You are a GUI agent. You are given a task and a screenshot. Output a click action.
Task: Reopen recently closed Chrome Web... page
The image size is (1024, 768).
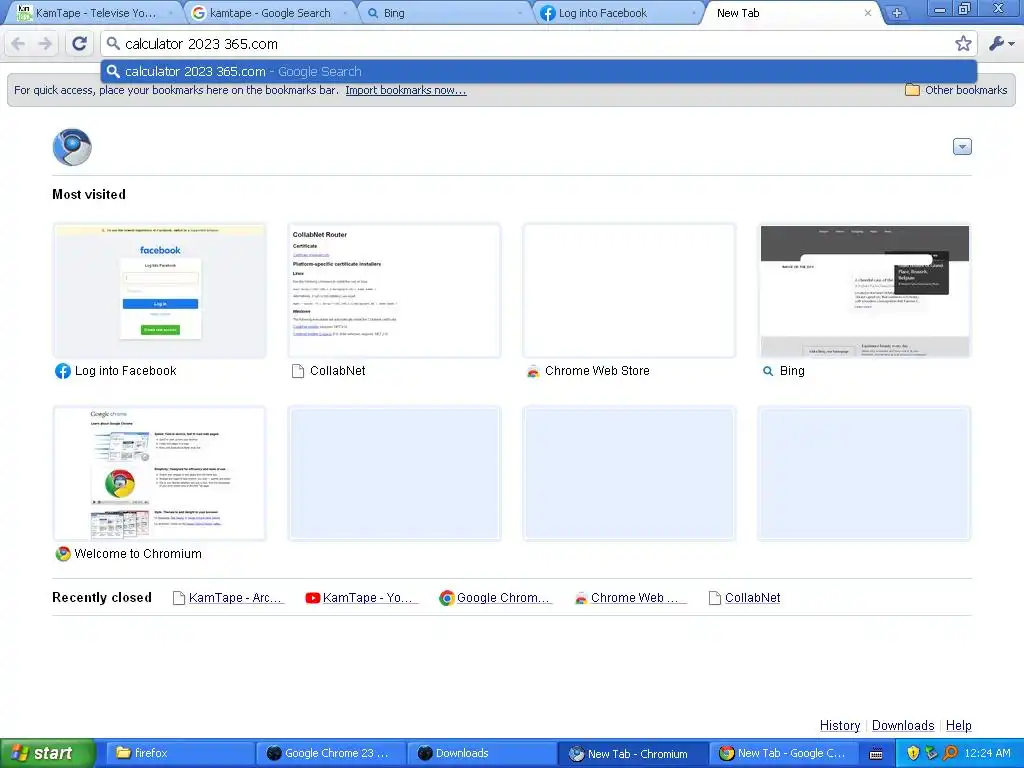coord(631,598)
